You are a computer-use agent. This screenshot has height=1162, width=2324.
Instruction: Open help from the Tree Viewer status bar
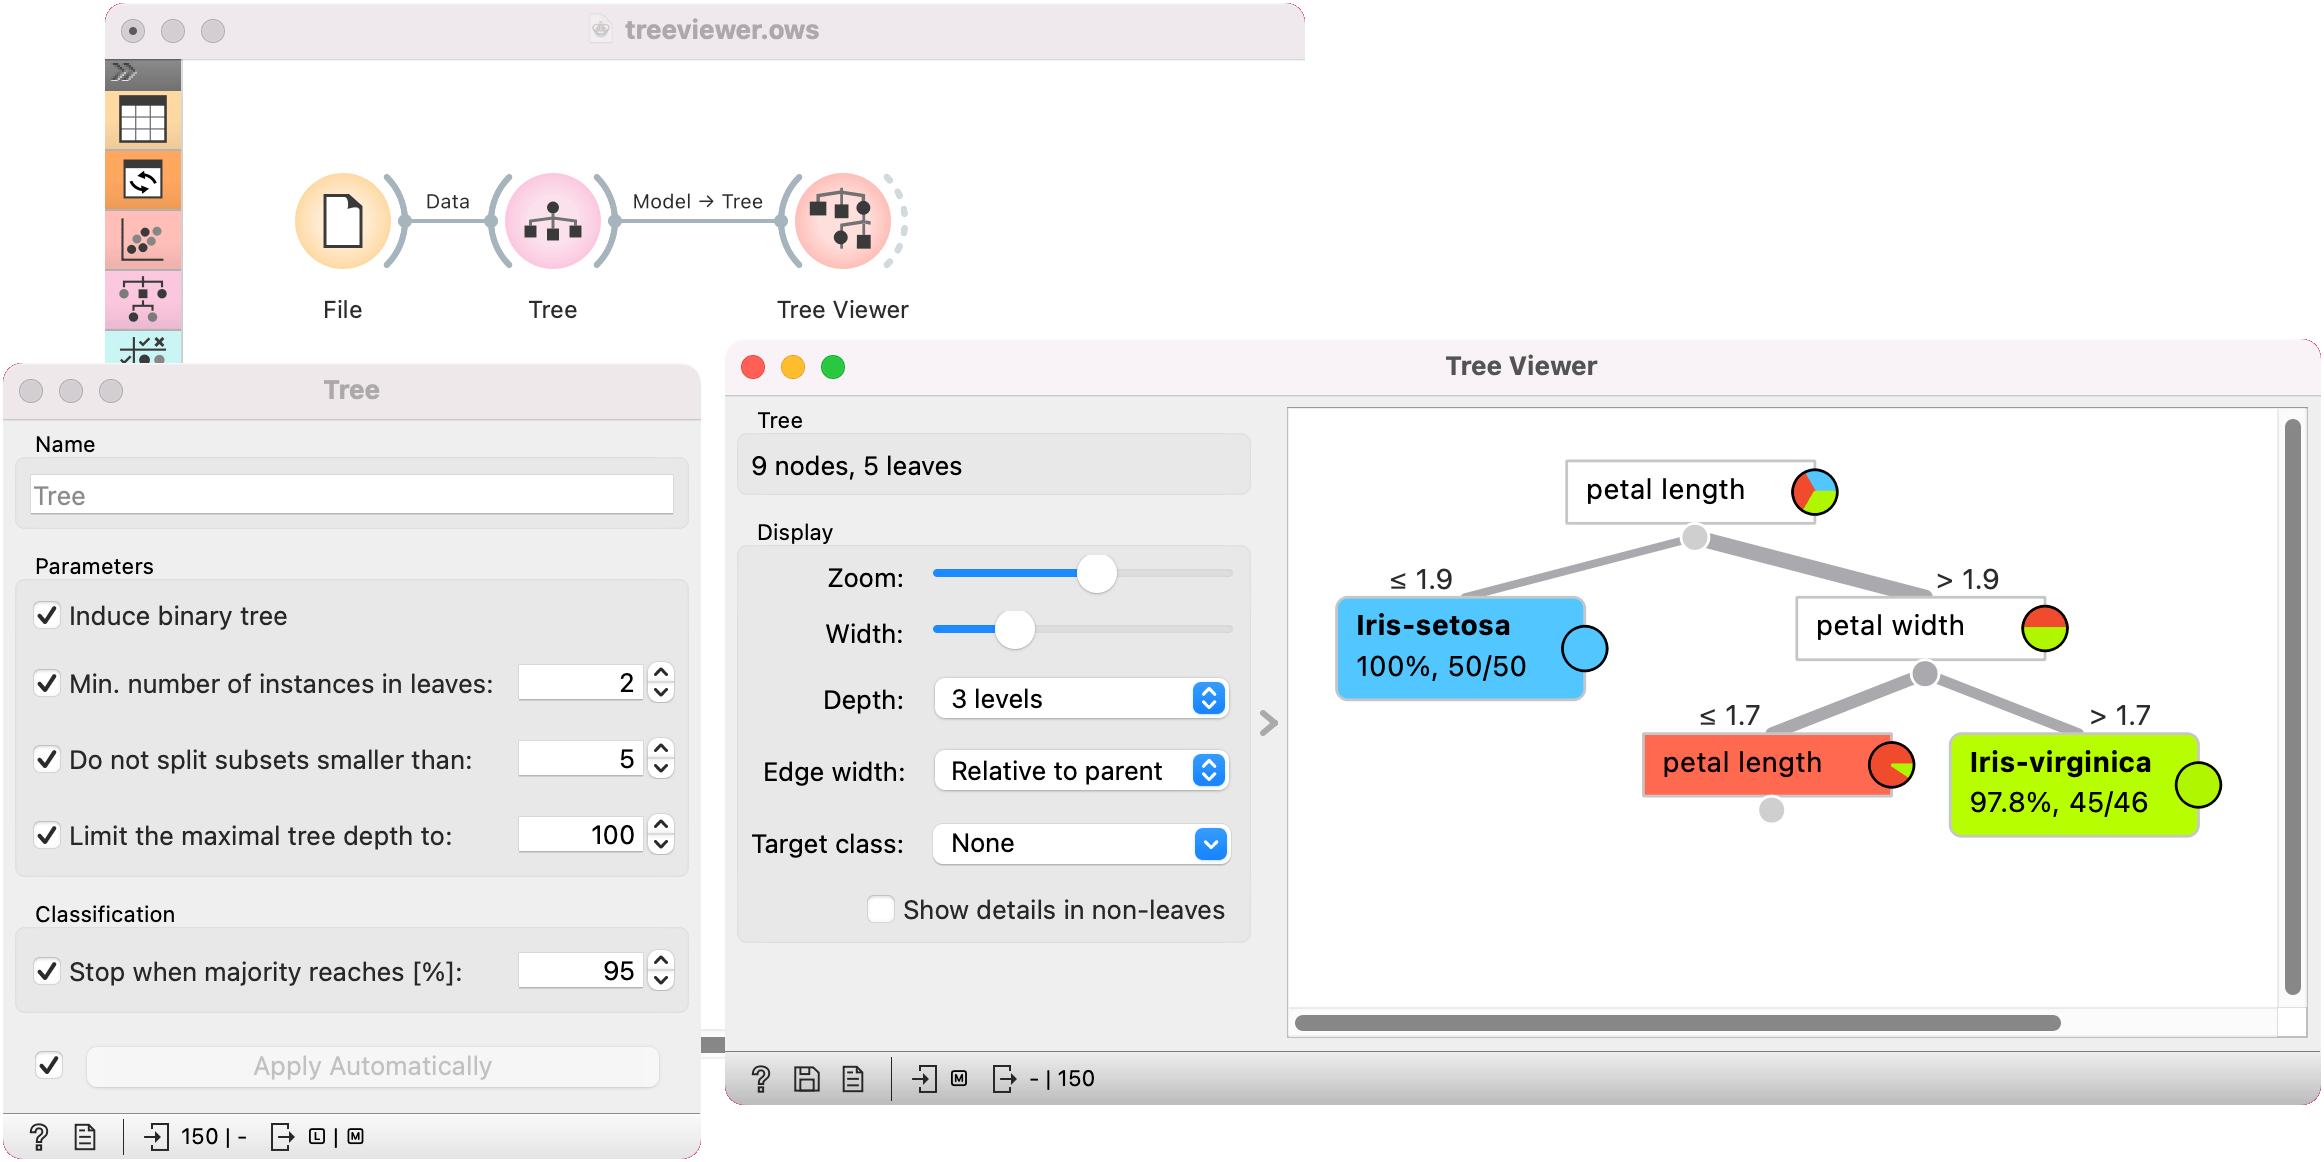(x=762, y=1078)
